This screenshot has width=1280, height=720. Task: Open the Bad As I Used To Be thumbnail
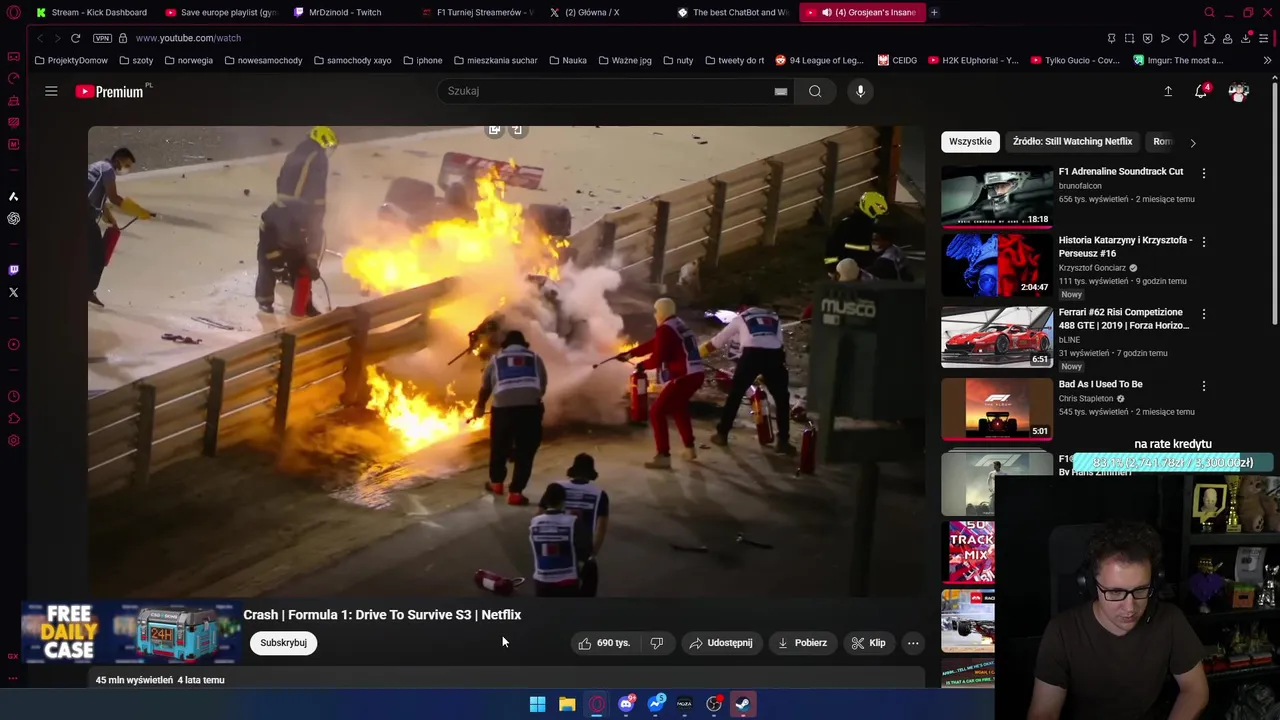coord(997,409)
